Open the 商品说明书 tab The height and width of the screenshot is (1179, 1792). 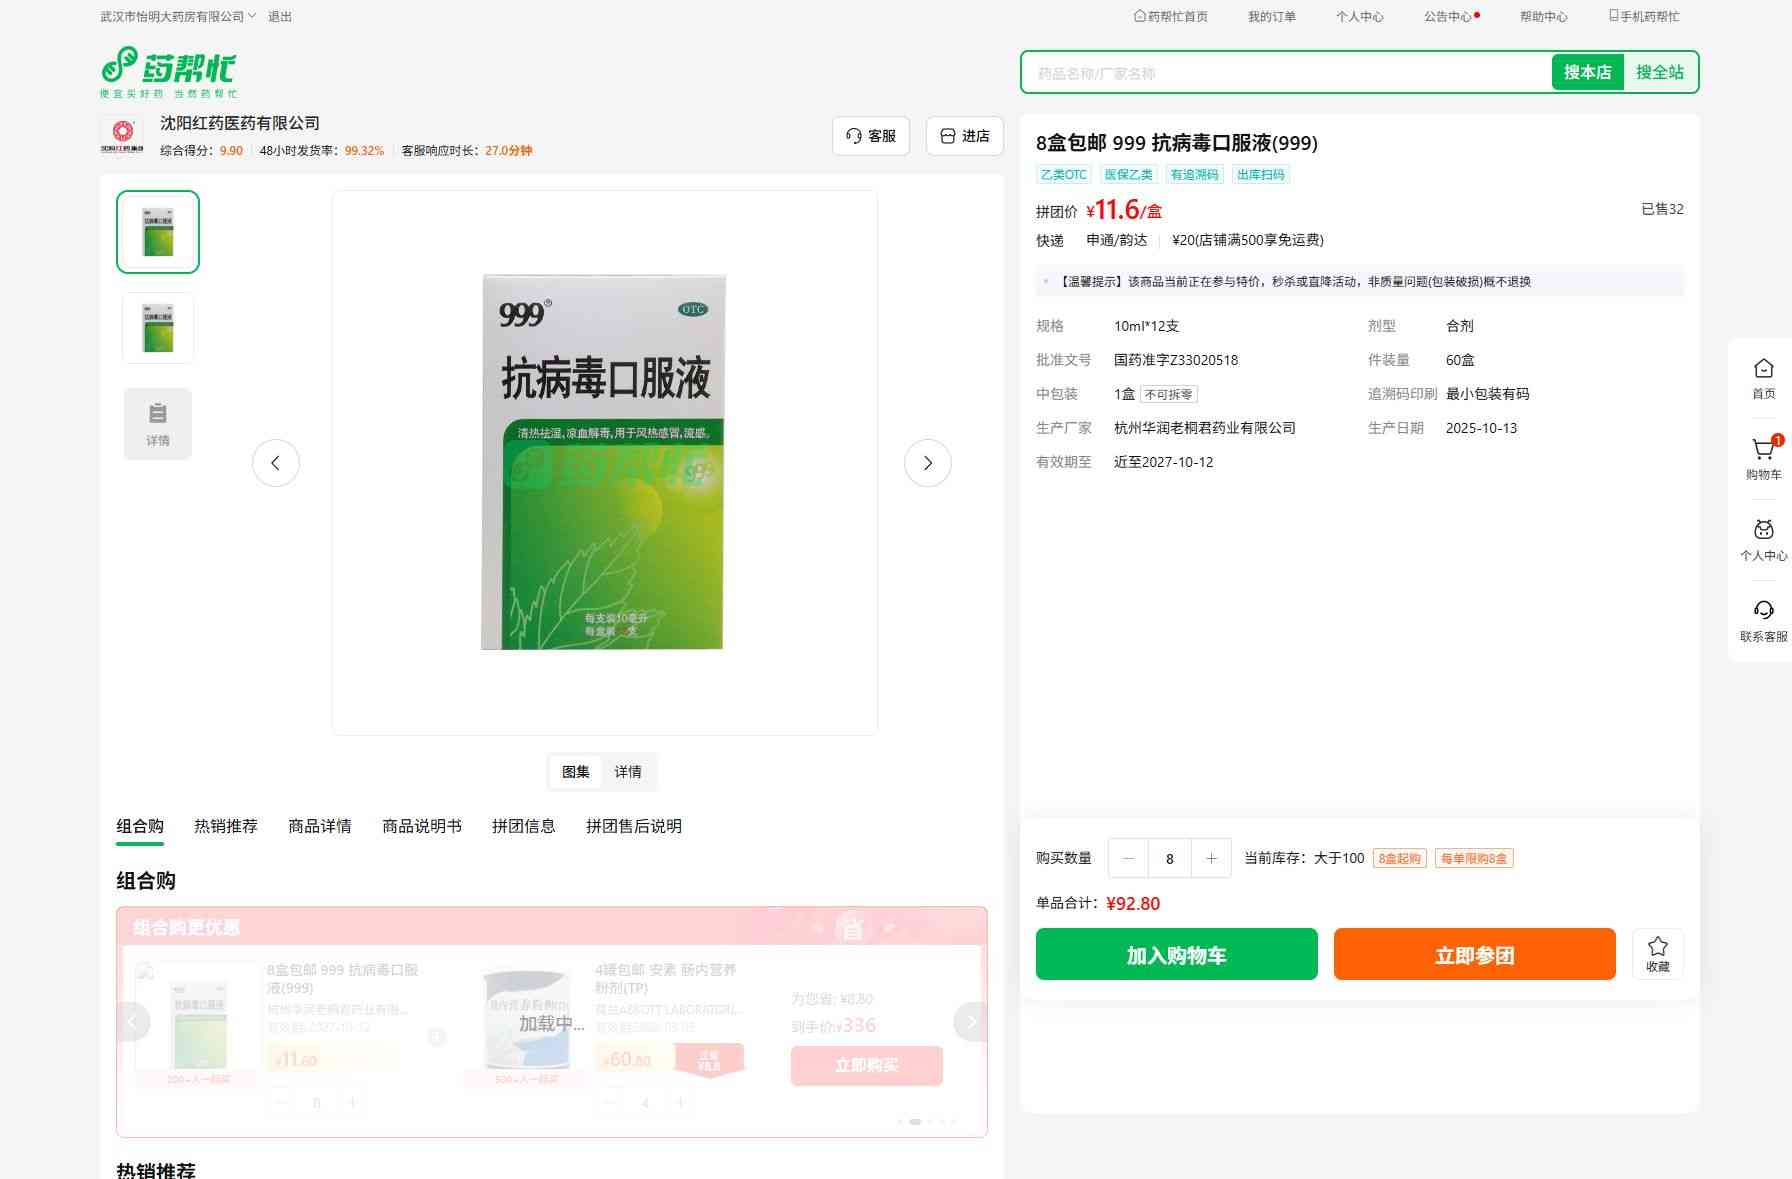(422, 826)
